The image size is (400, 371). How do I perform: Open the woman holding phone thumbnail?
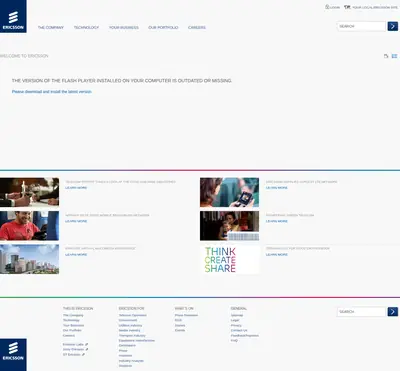tap(229, 192)
